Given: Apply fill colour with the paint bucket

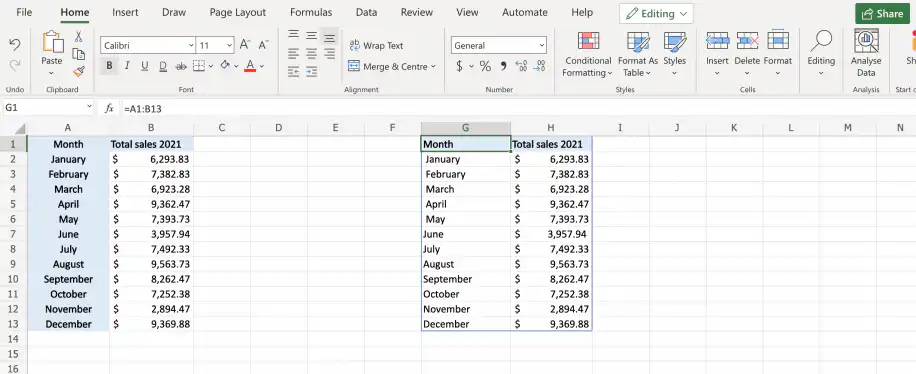Looking at the screenshot, I should [x=225, y=66].
